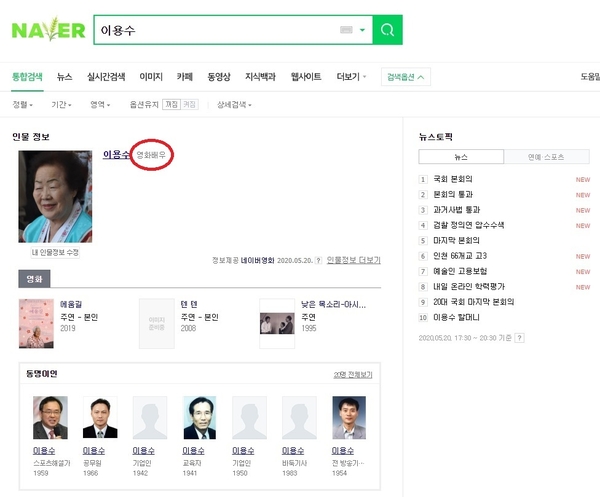
Task: Open news topic 인천 66개교 고3
Action: tap(460, 256)
